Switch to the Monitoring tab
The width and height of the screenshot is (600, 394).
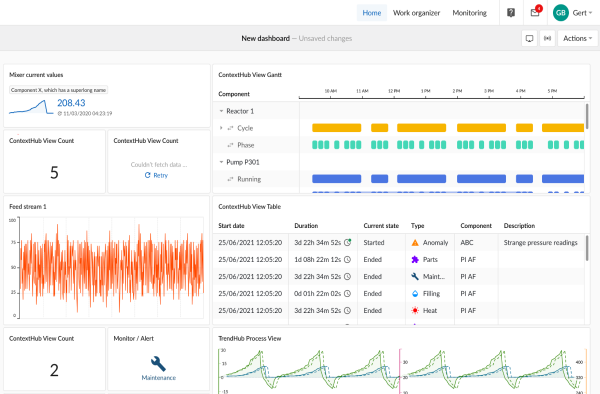(x=470, y=13)
